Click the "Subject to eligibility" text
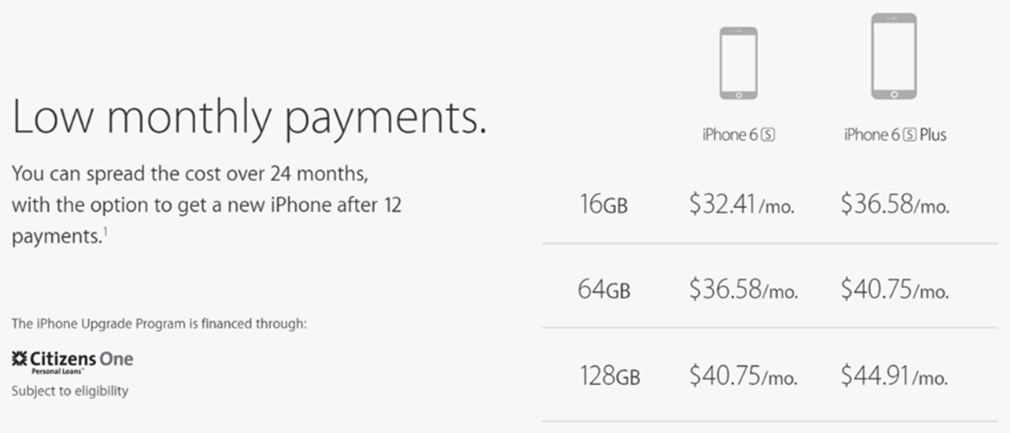This screenshot has height=433, width=1010. pyautogui.click(x=69, y=391)
